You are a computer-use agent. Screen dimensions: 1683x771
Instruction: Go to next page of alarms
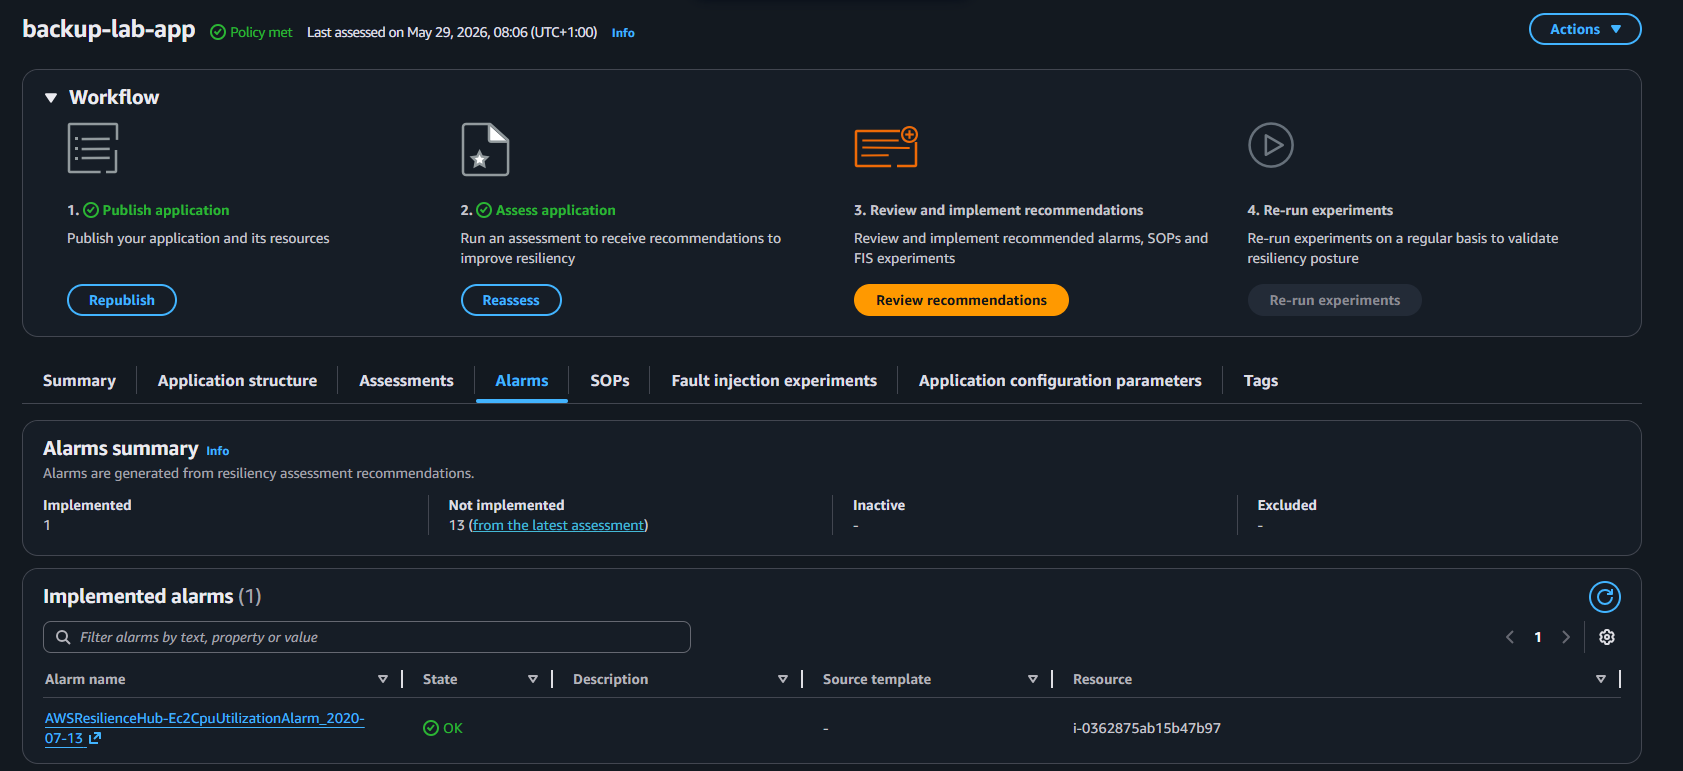point(1566,637)
